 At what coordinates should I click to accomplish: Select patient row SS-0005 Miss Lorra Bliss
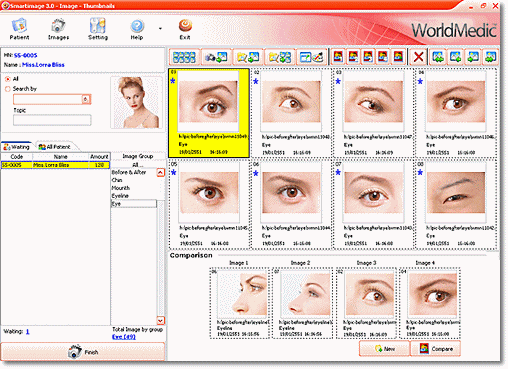55,165
